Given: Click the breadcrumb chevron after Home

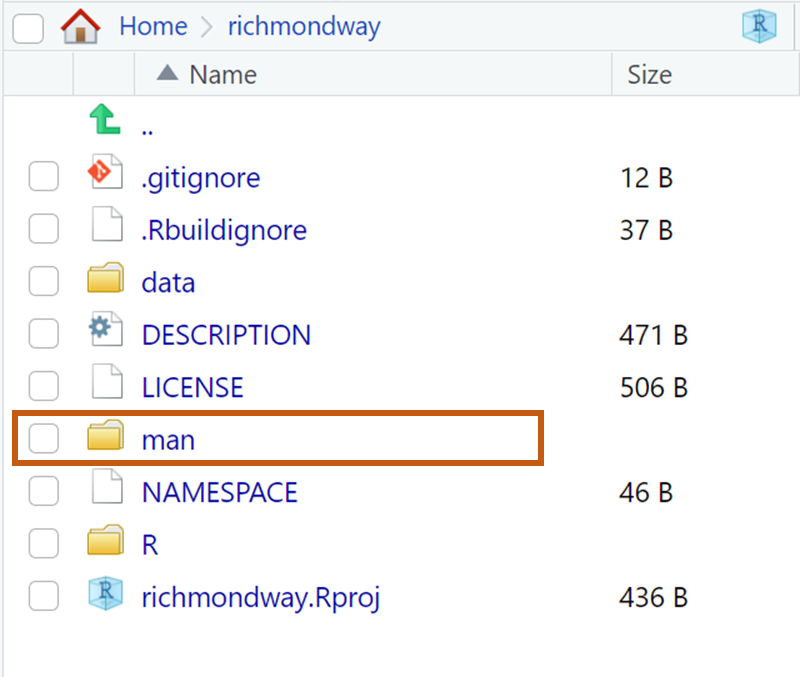Looking at the screenshot, I should click(x=208, y=27).
